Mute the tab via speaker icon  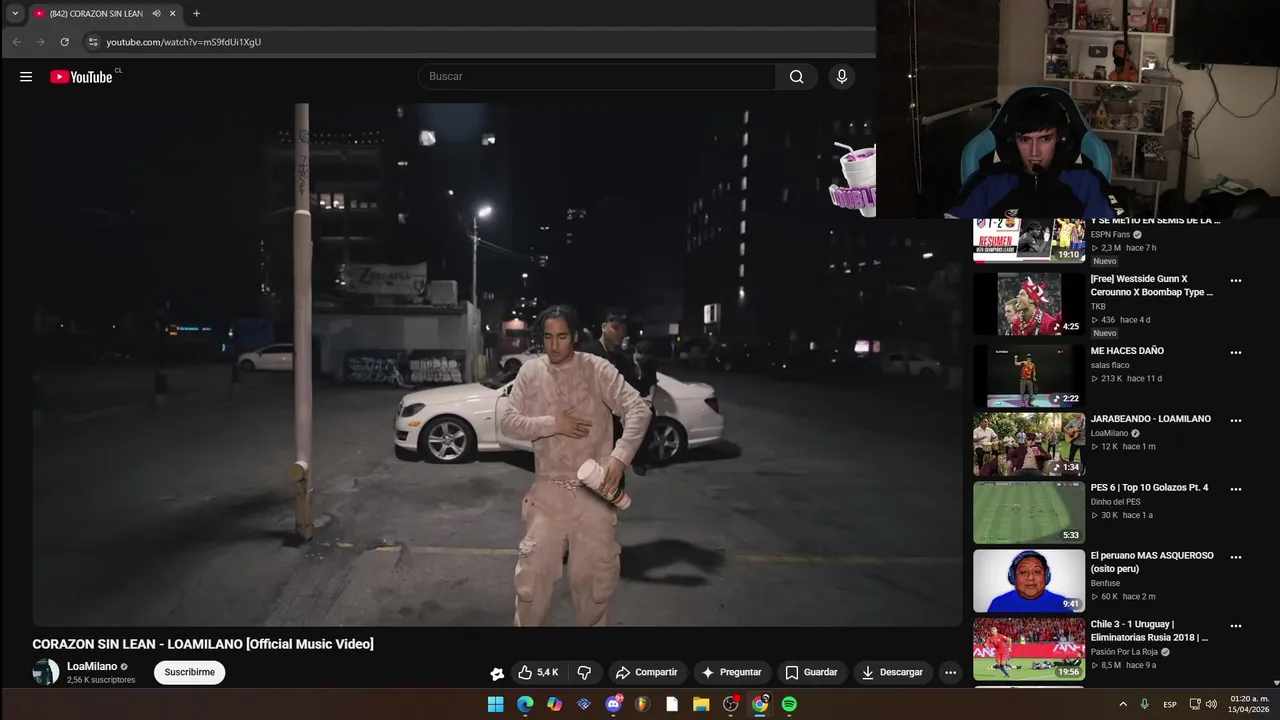coord(156,13)
